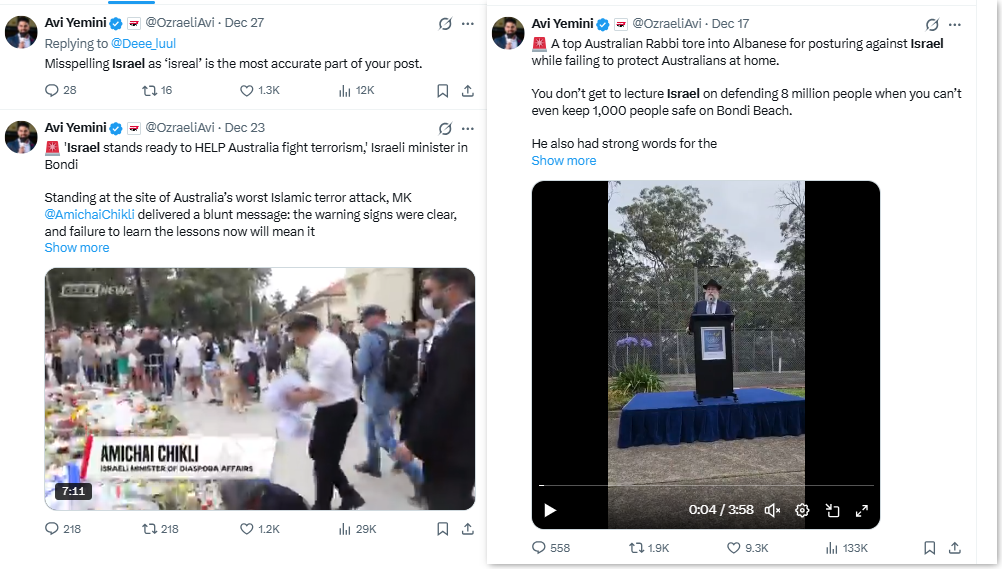
Task: Open the @AmichaiChikli mention link
Action: (90, 215)
